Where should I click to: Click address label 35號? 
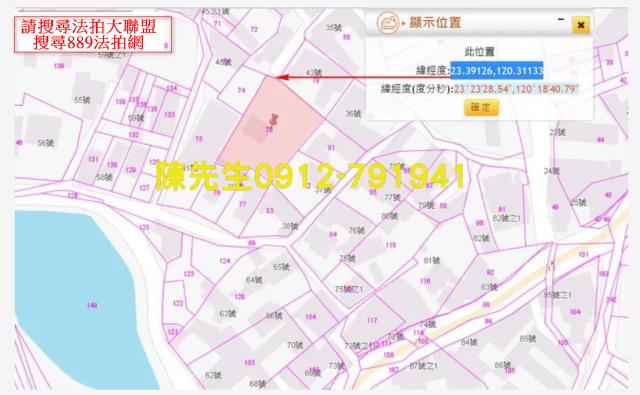(333, 28)
